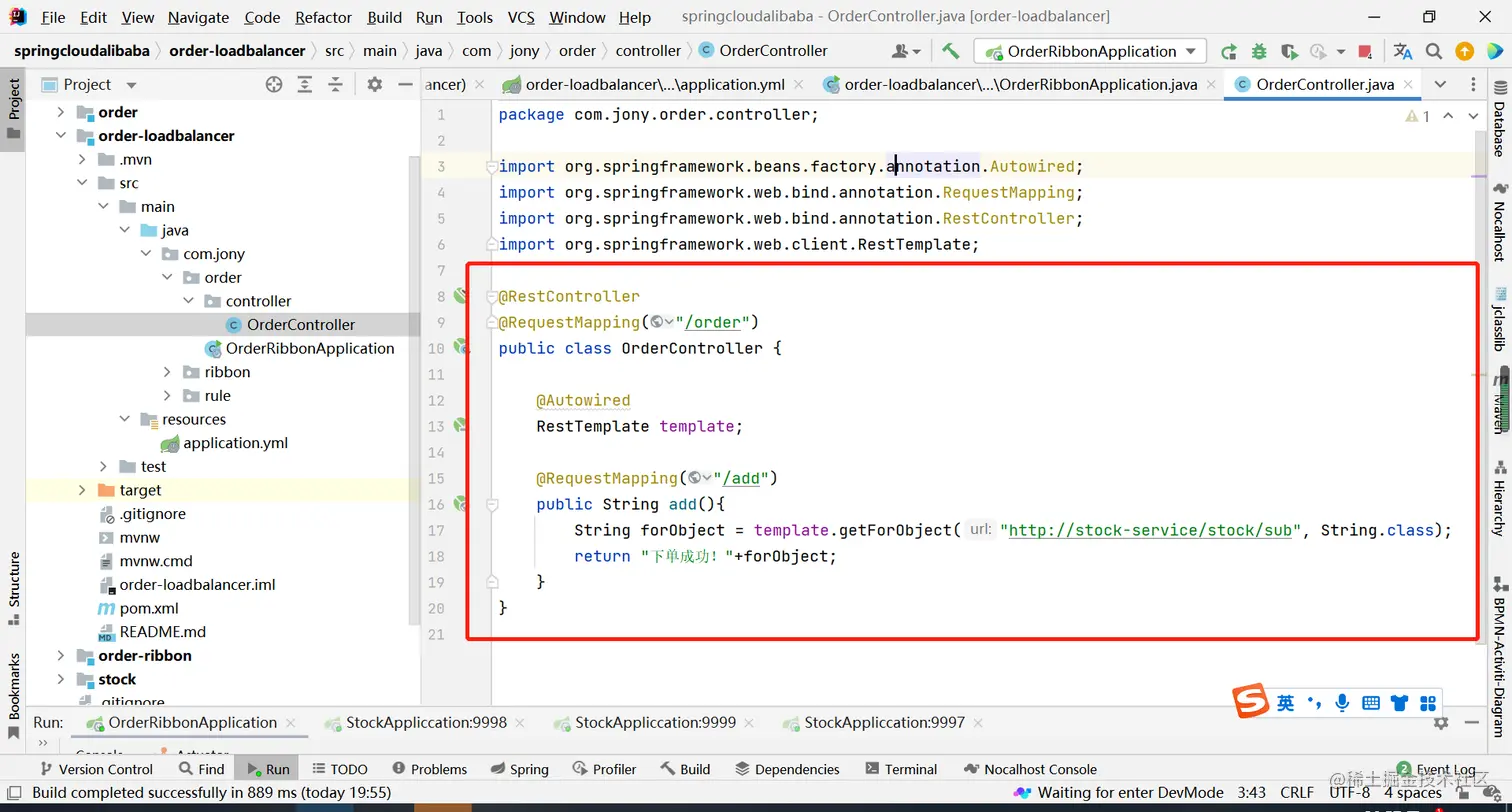Fold the import block on line 3

(491, 166)
